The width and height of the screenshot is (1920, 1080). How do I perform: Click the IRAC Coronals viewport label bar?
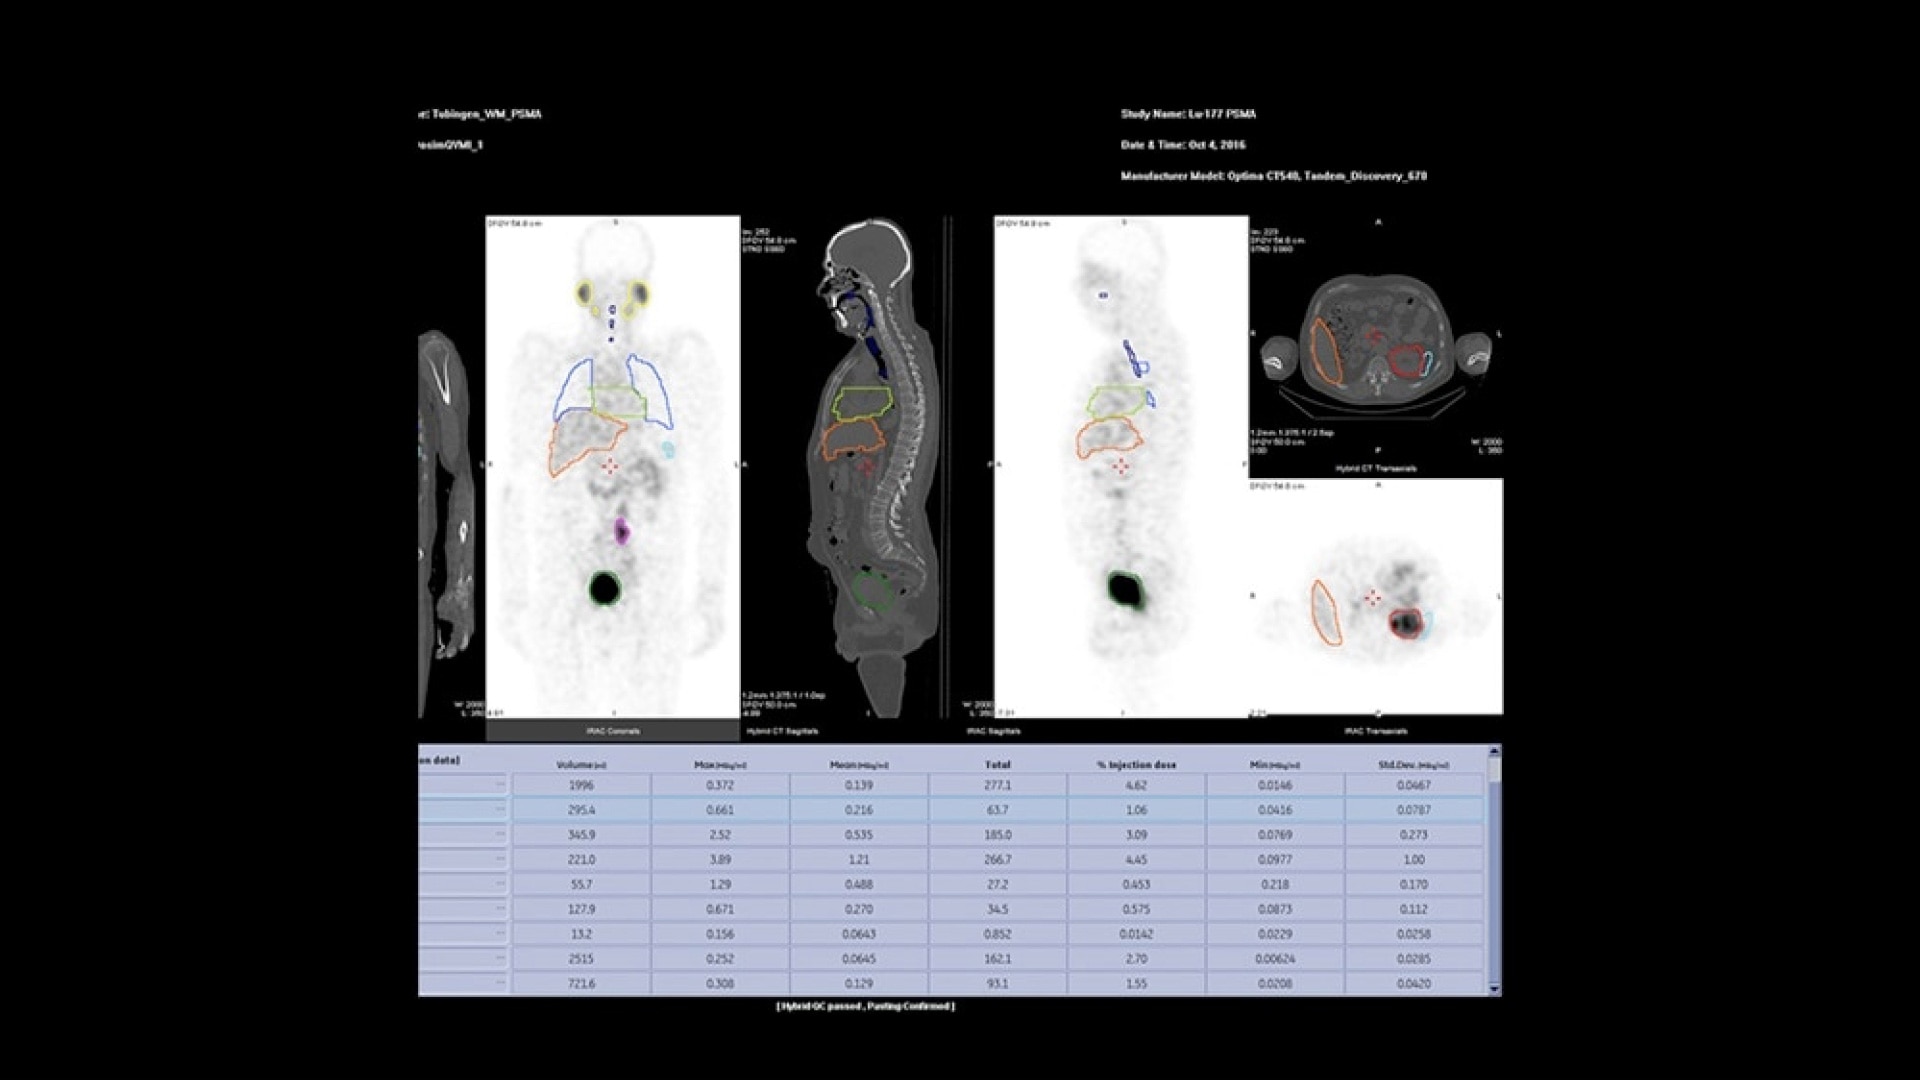tap(613, 731)
